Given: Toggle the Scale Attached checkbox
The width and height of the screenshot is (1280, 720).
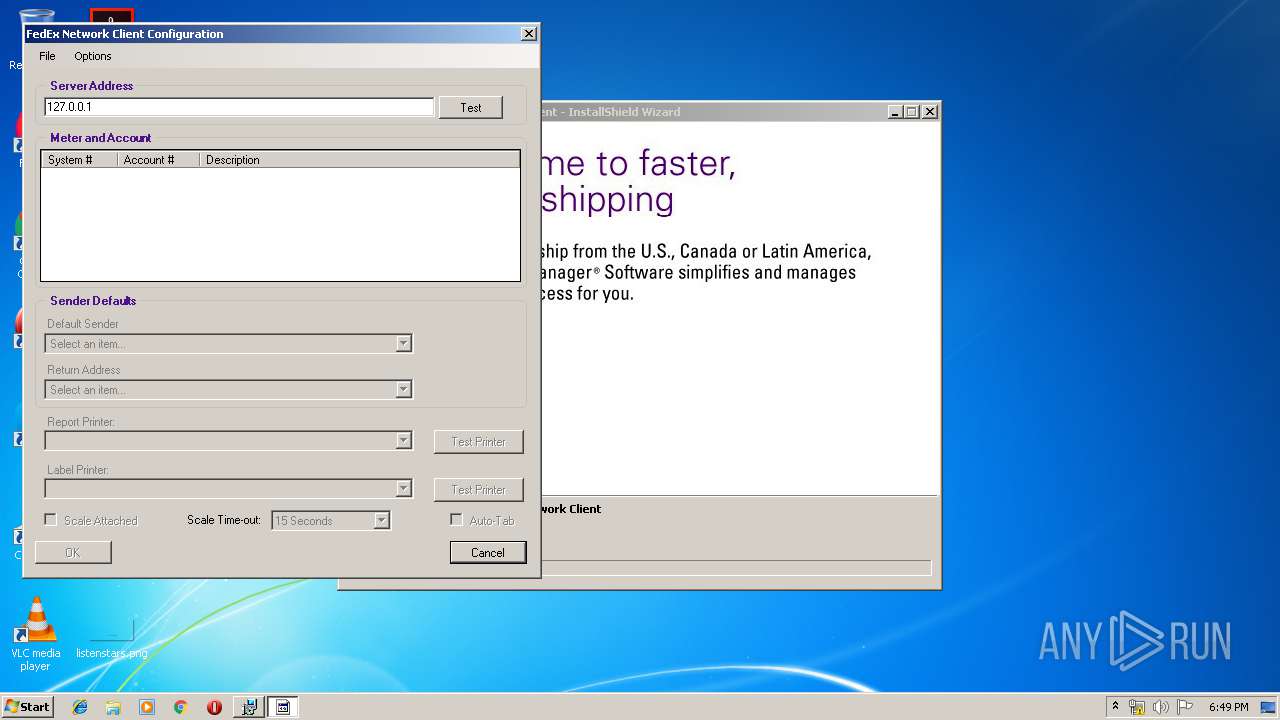Looking at the screenshot, I should click(50, 520).
